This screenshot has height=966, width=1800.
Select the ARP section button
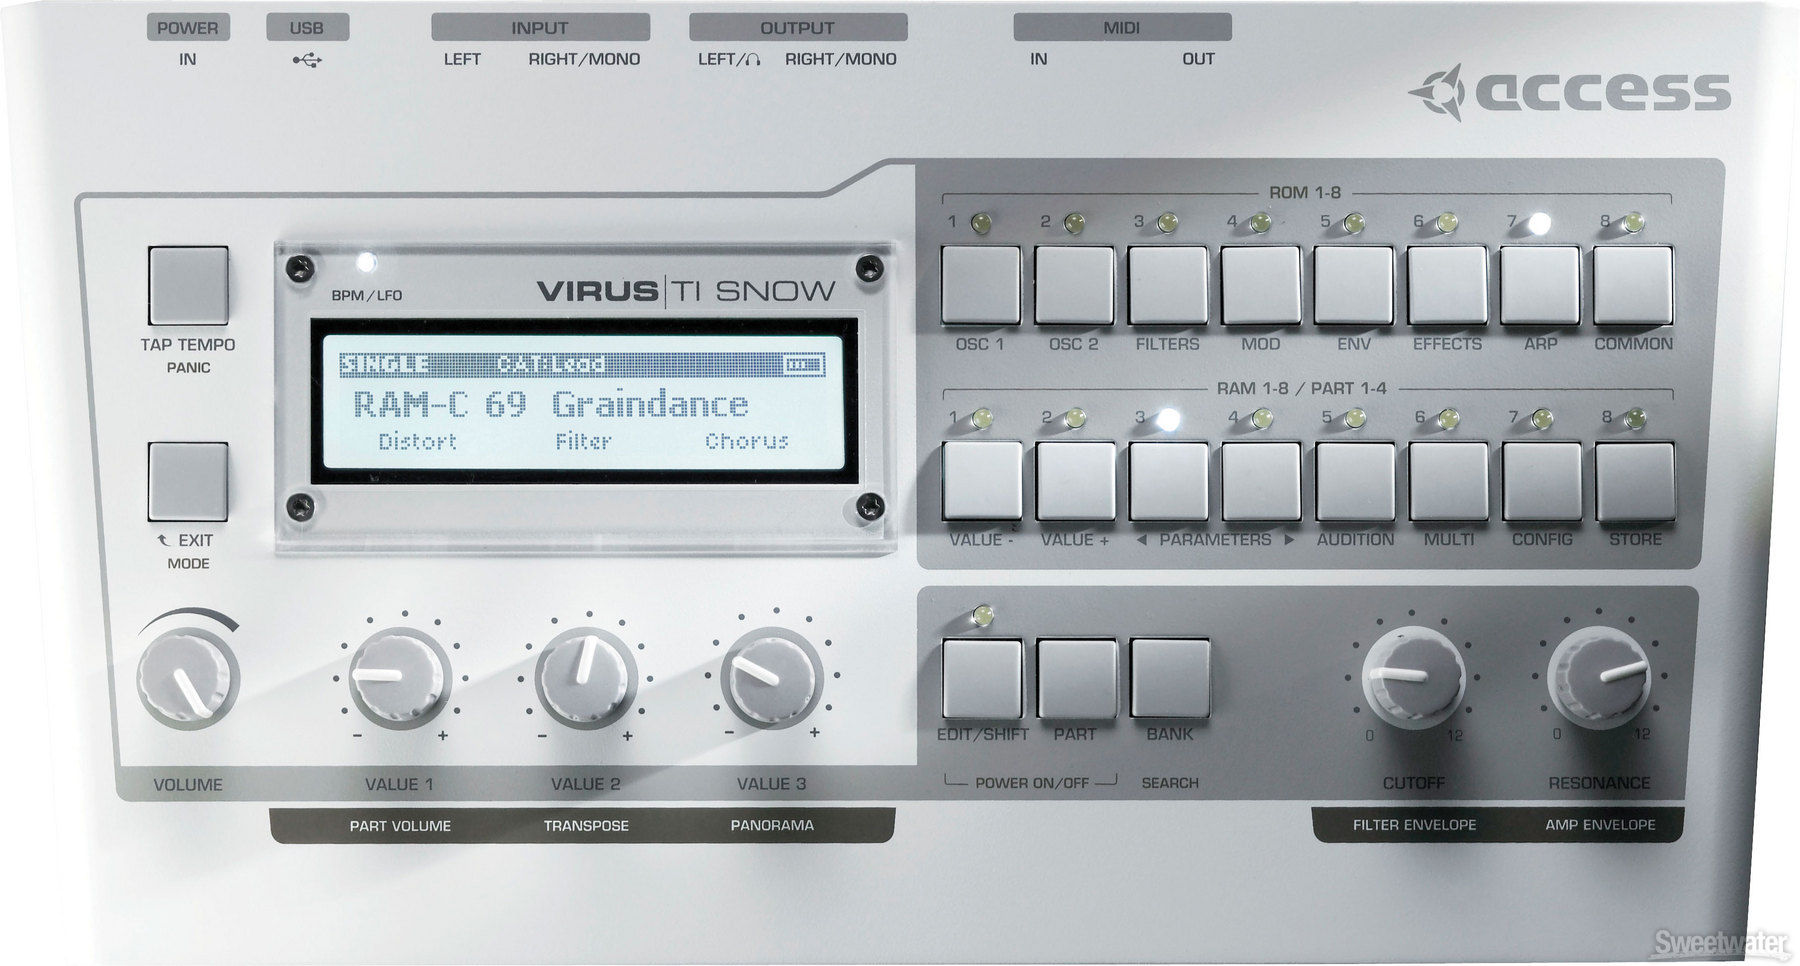point(1541,285)
